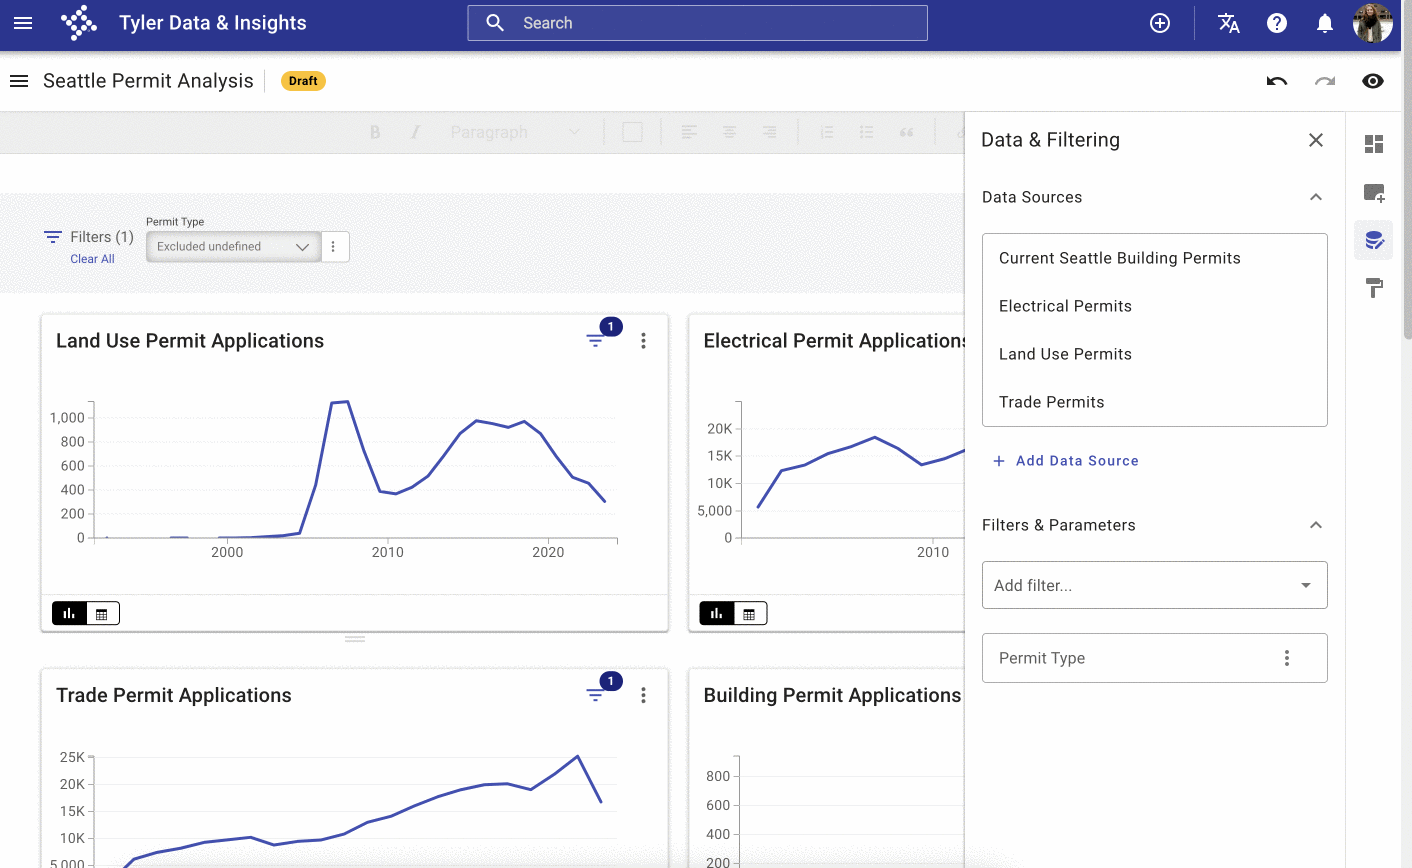Switch Electrical Permit chart to chart view

(x=717, y=613)
